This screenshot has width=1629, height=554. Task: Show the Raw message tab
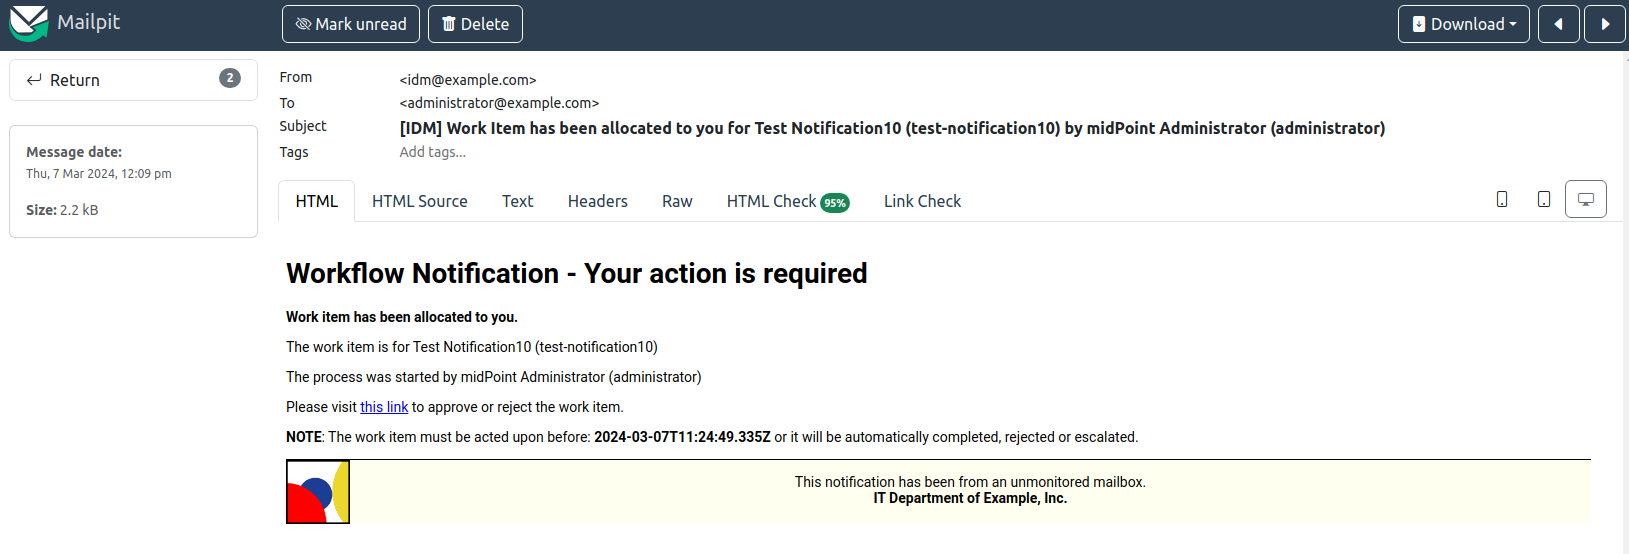(x=677, y=201)
